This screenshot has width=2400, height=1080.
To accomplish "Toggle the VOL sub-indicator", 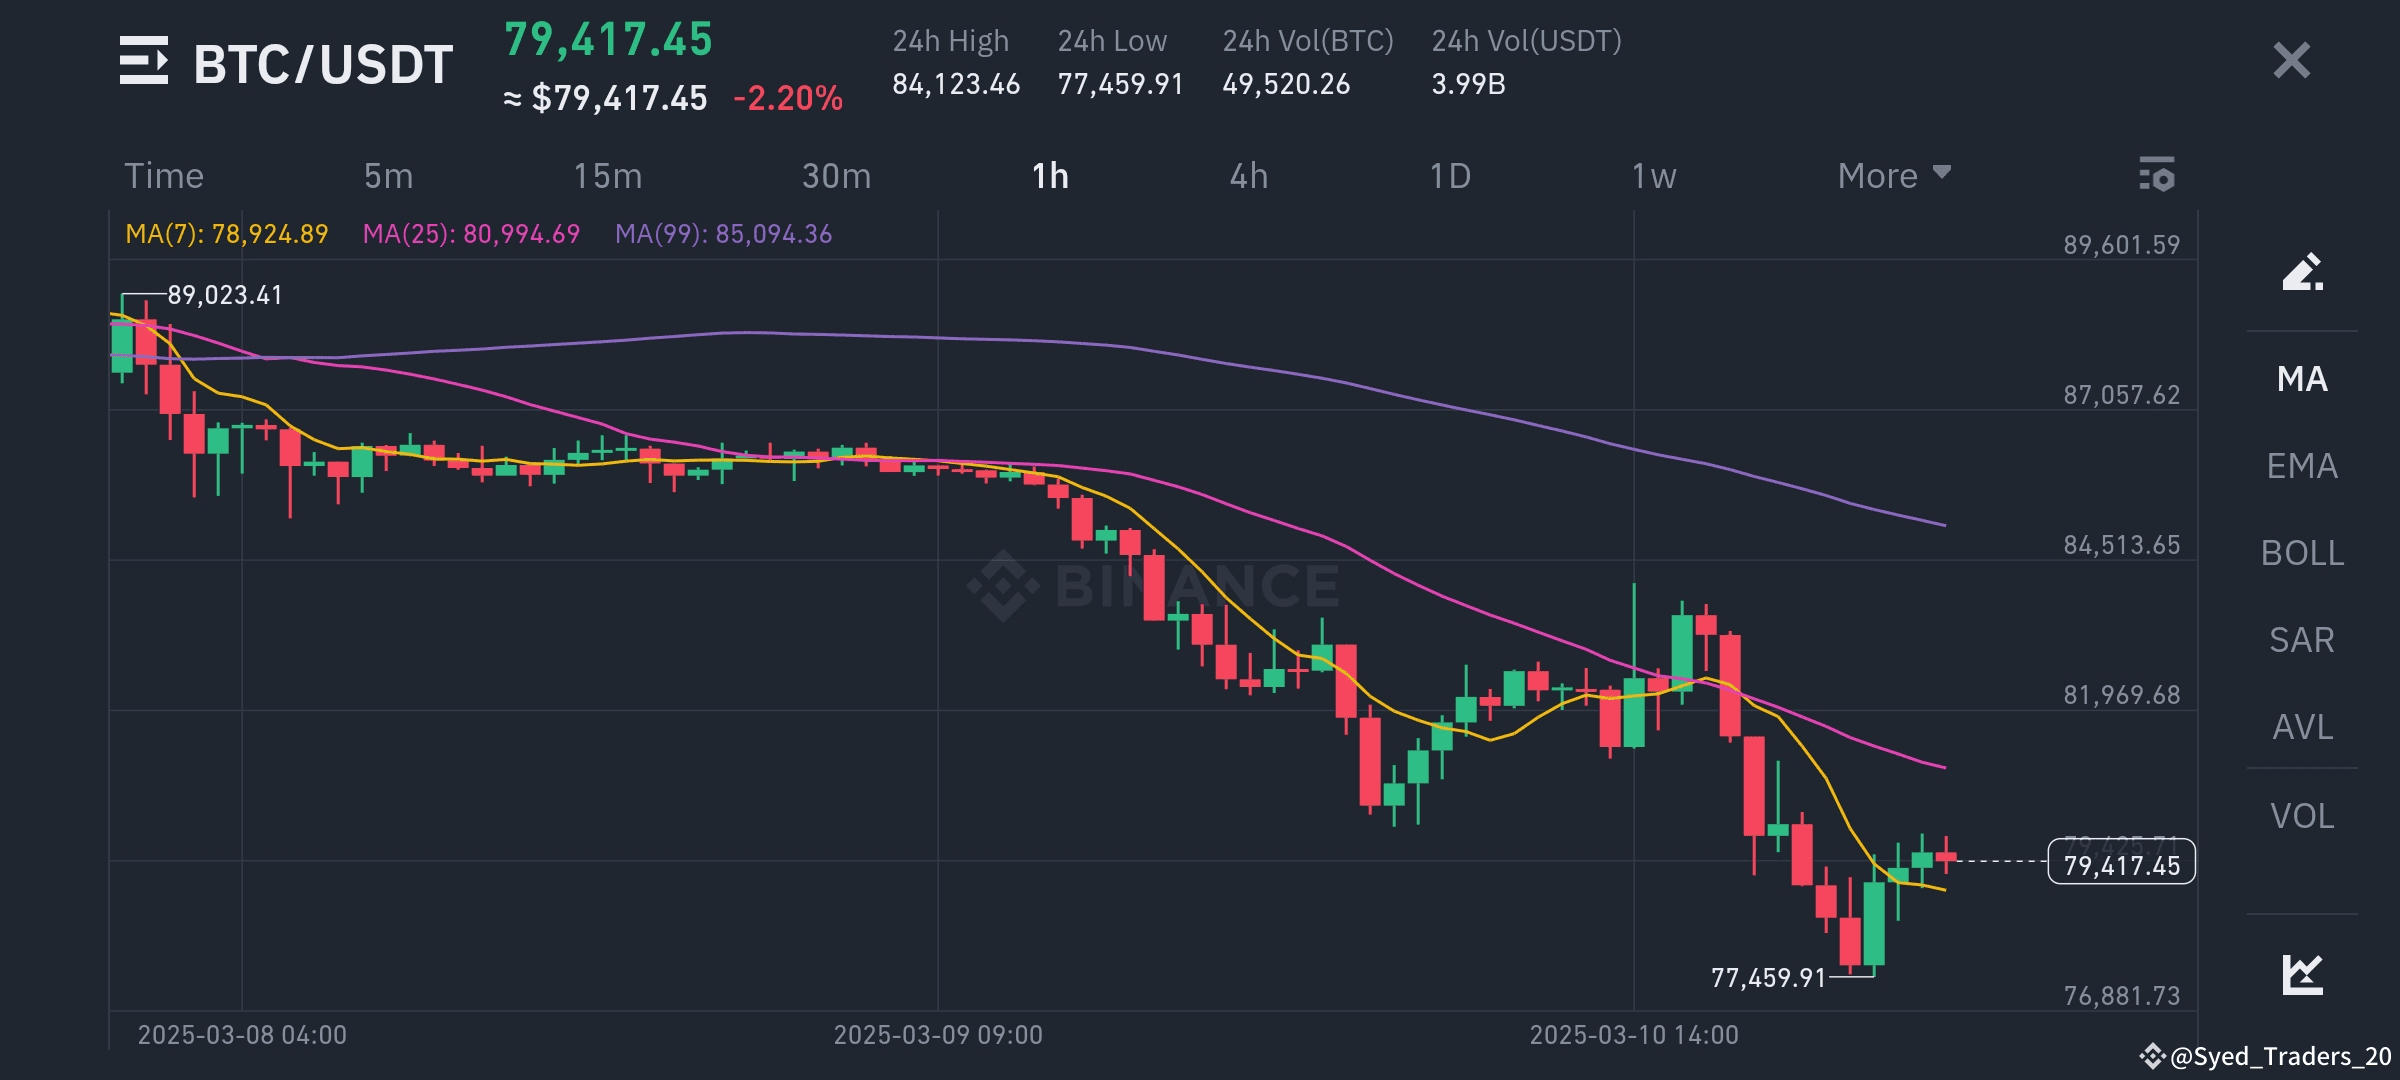I will click(x=2302, y=816).
